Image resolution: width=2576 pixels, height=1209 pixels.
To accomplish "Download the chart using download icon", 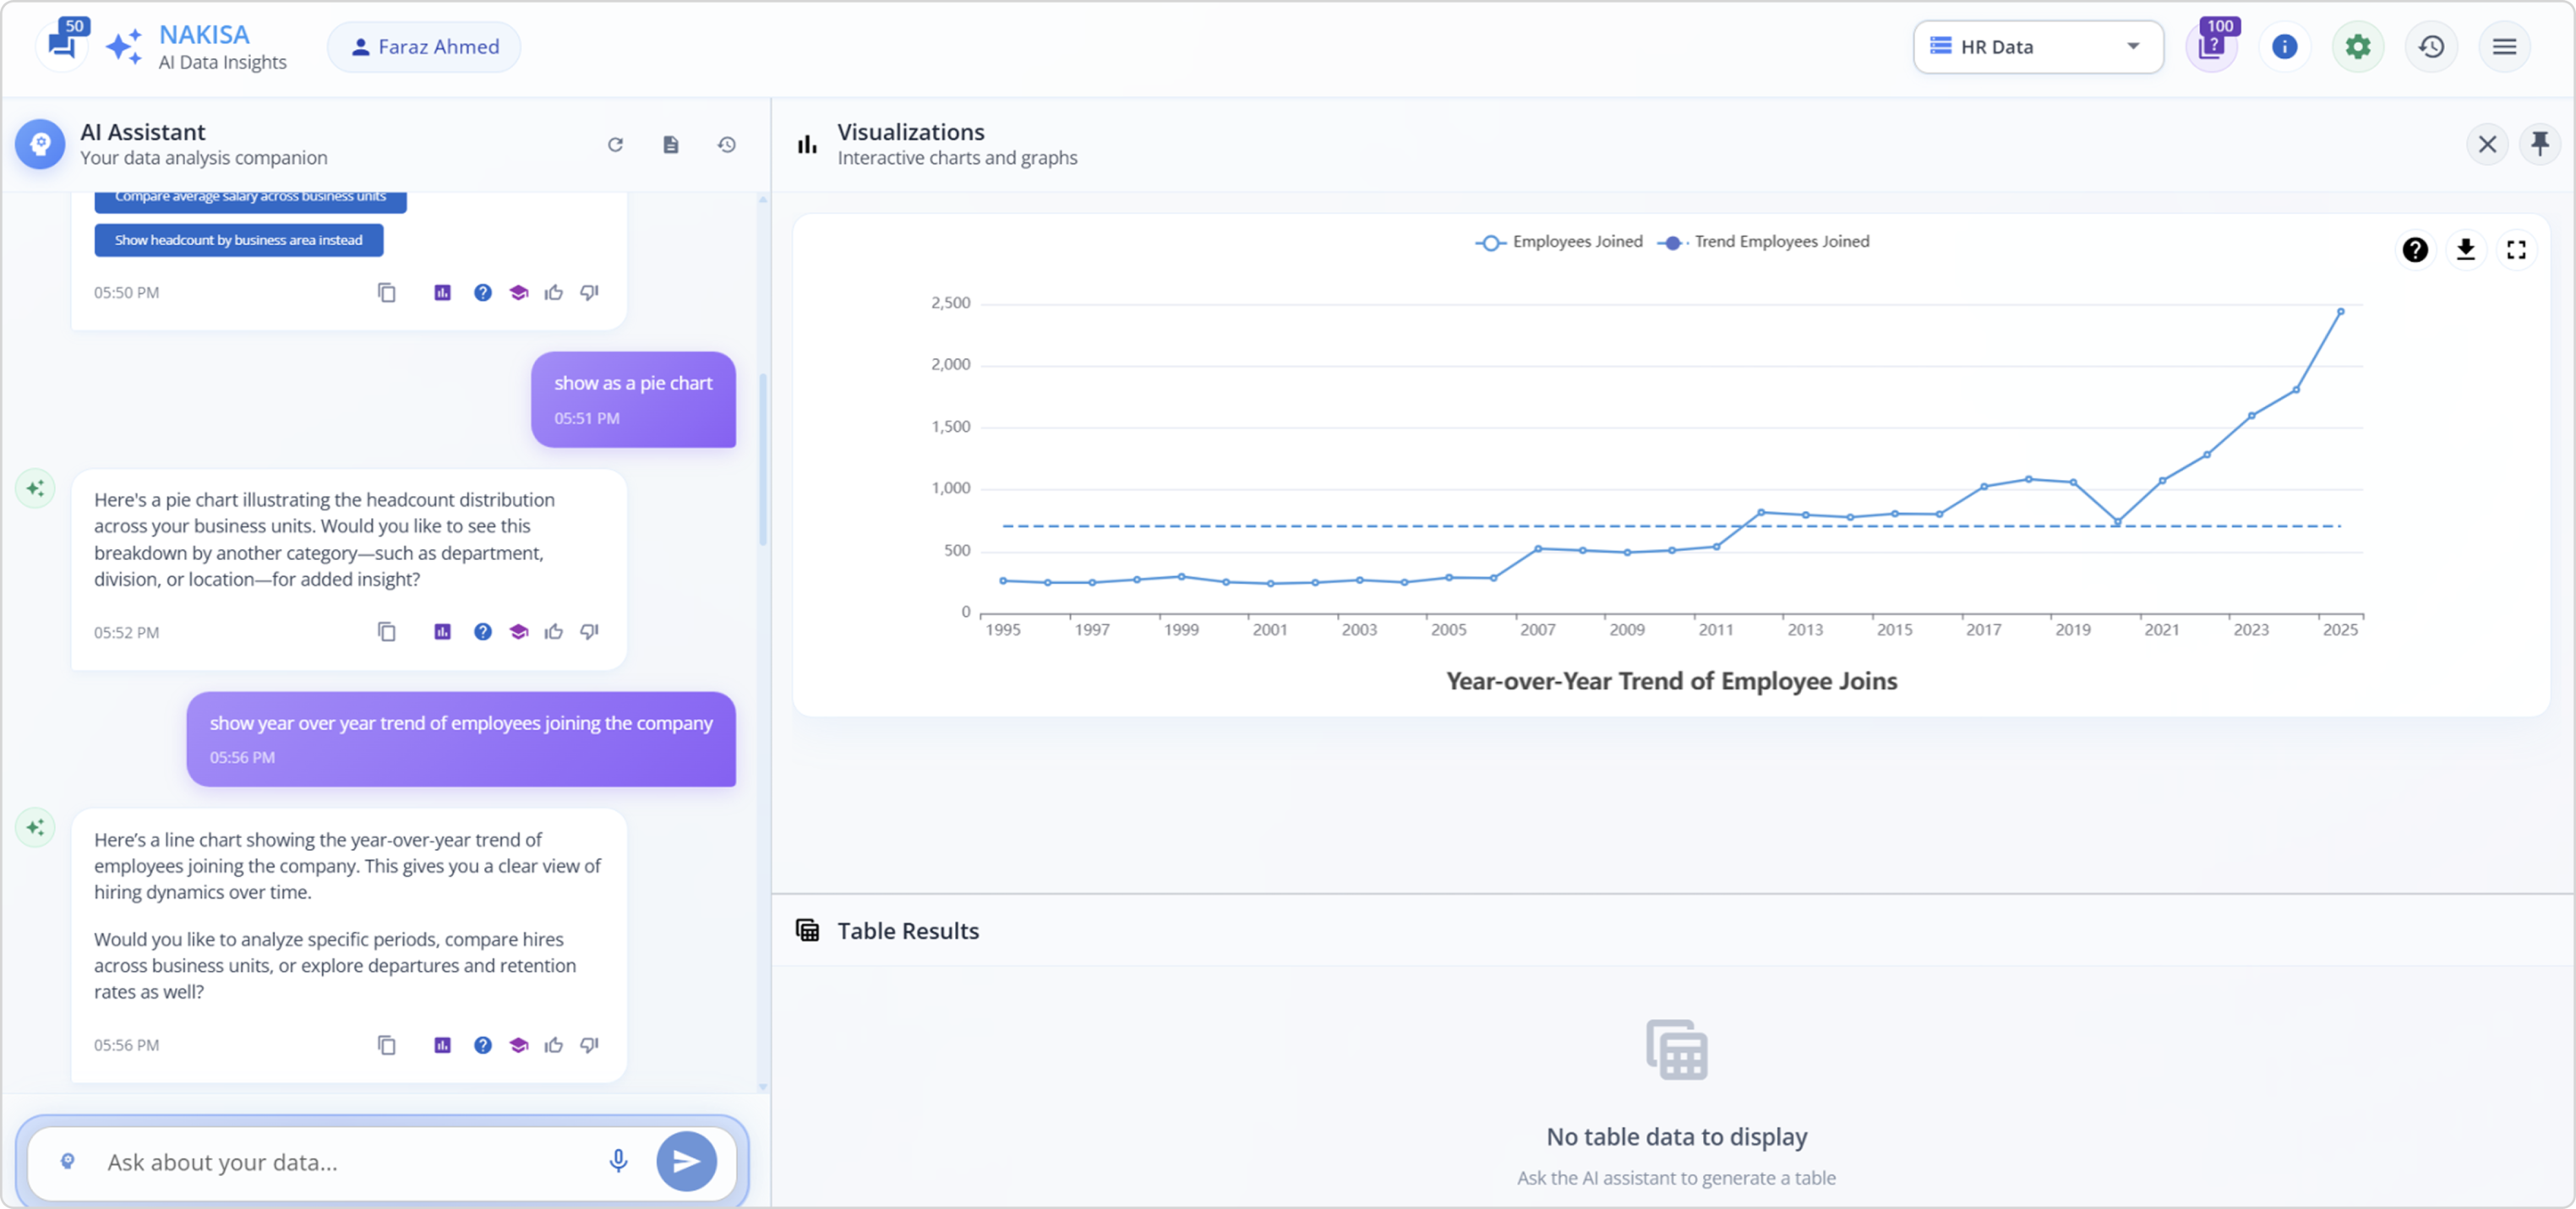I will click(2466, 250).
